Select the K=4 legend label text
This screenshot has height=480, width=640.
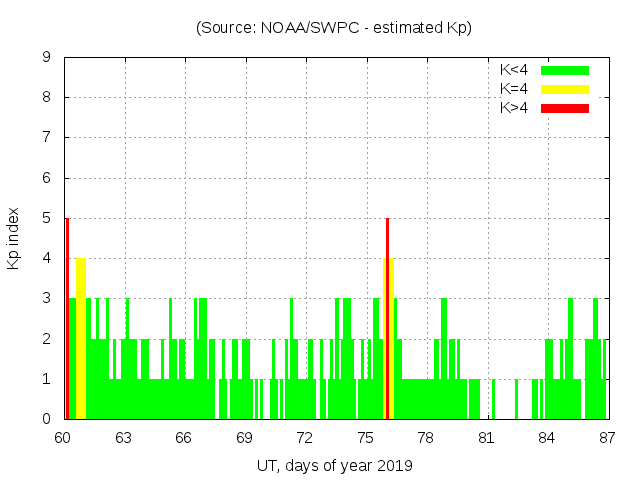point(514,89)
